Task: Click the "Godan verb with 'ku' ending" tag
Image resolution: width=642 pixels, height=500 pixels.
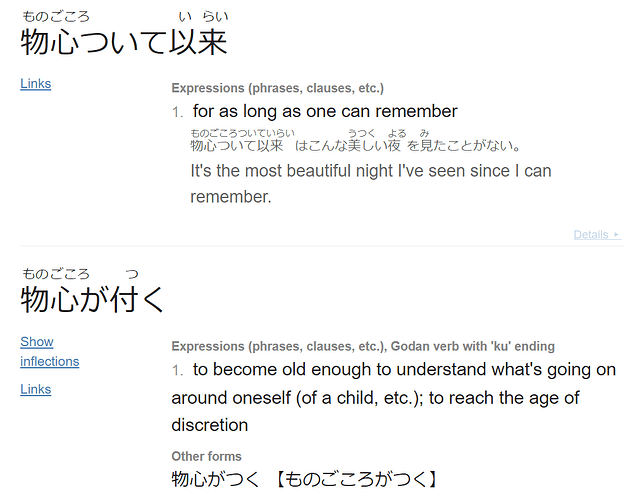Action: (x=473, y=346)
